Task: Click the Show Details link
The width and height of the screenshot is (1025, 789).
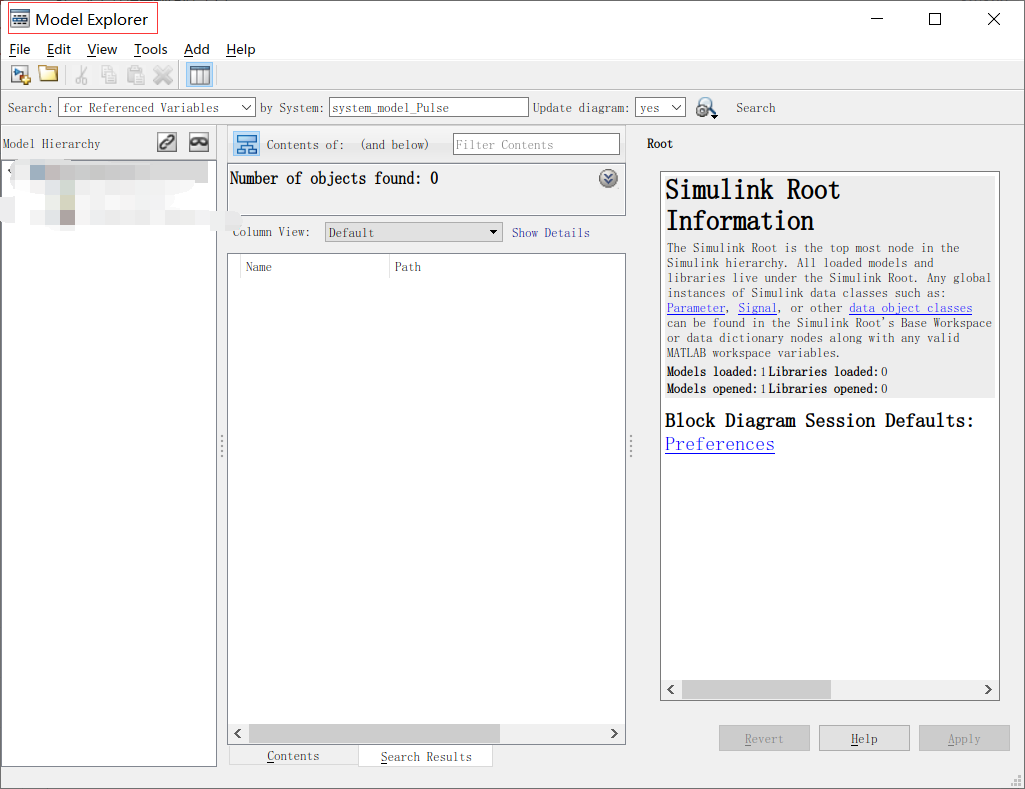Action: point(550,233)
